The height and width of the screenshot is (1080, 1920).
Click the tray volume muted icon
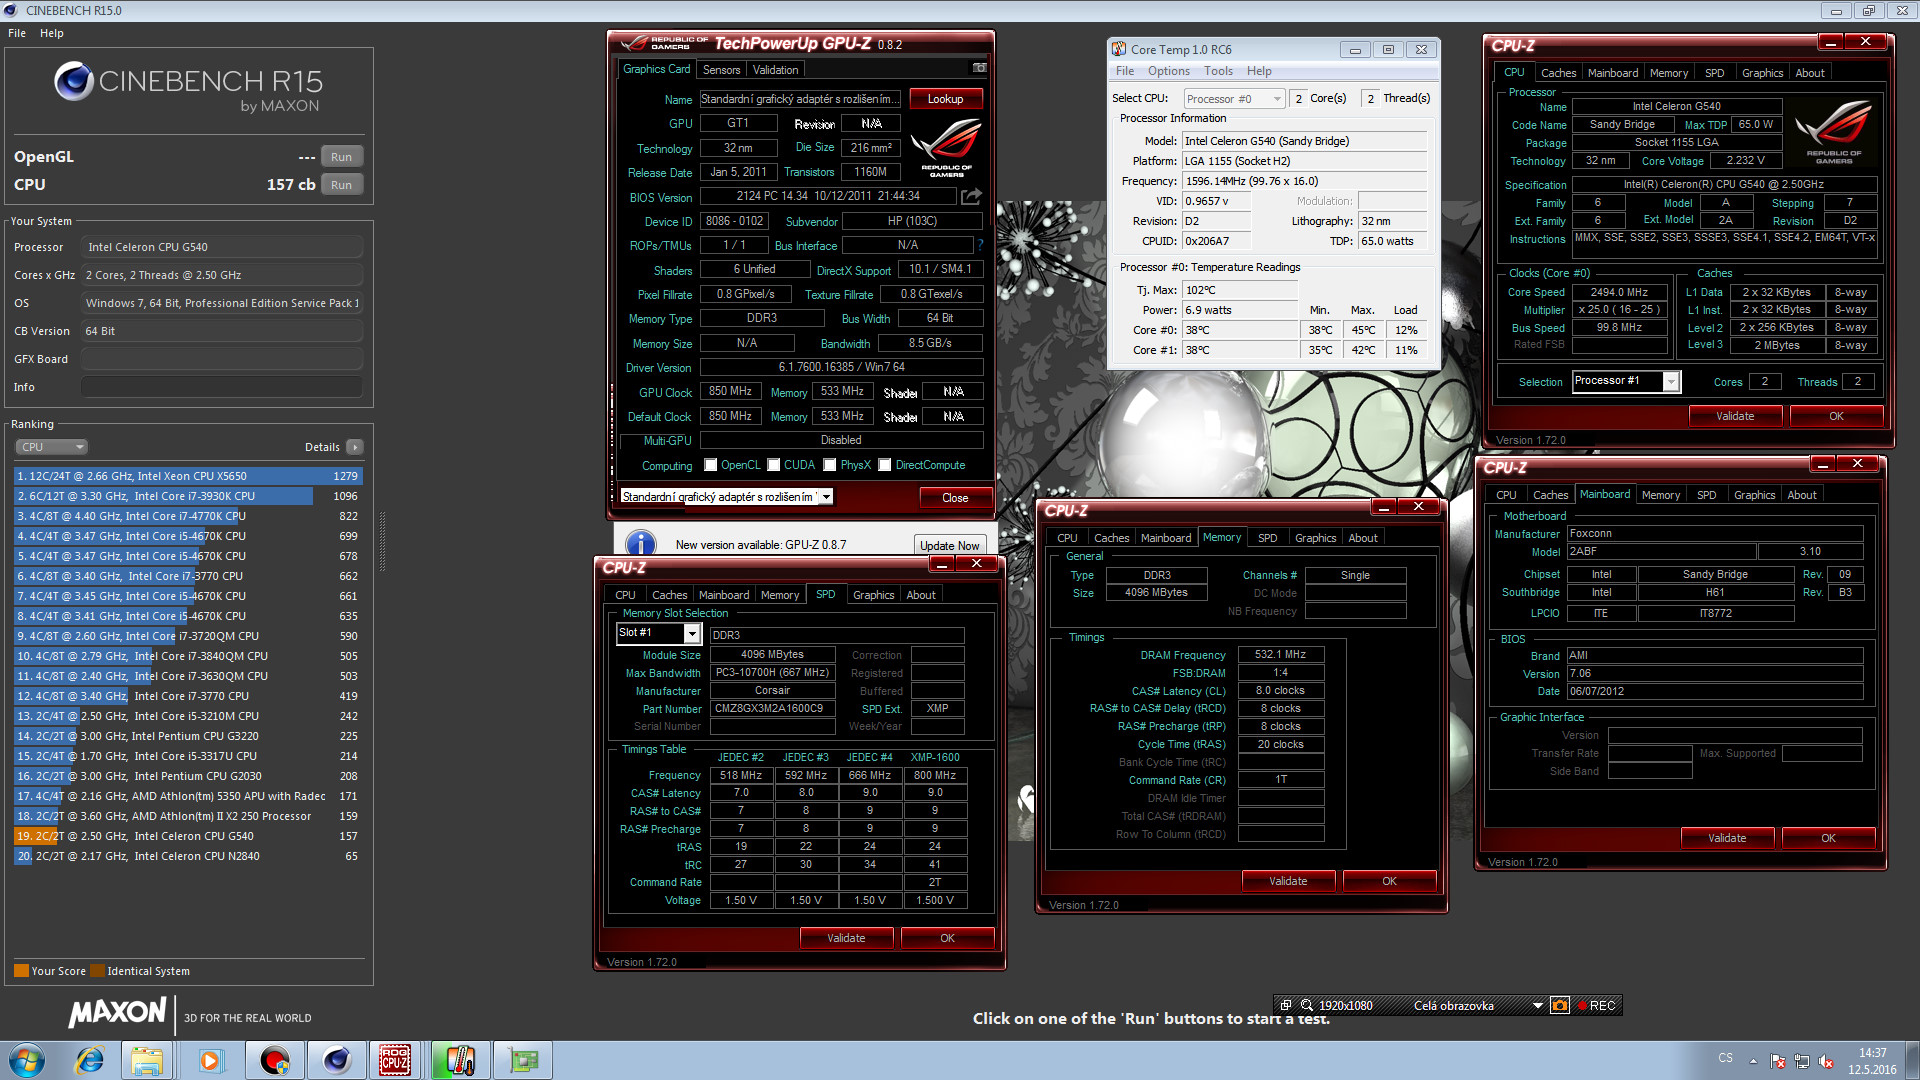click(x=1826, y=1061)
